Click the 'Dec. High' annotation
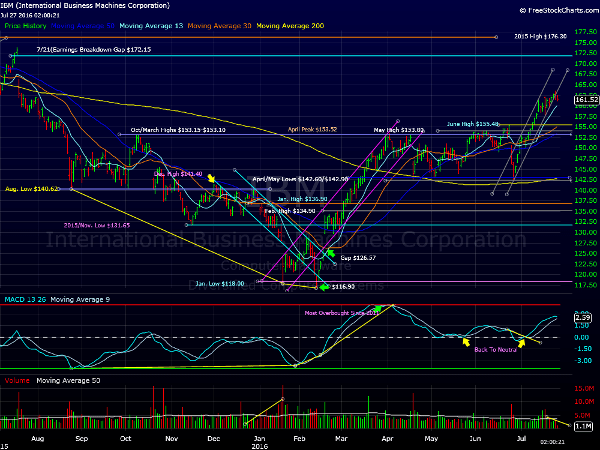 point(178,174)
